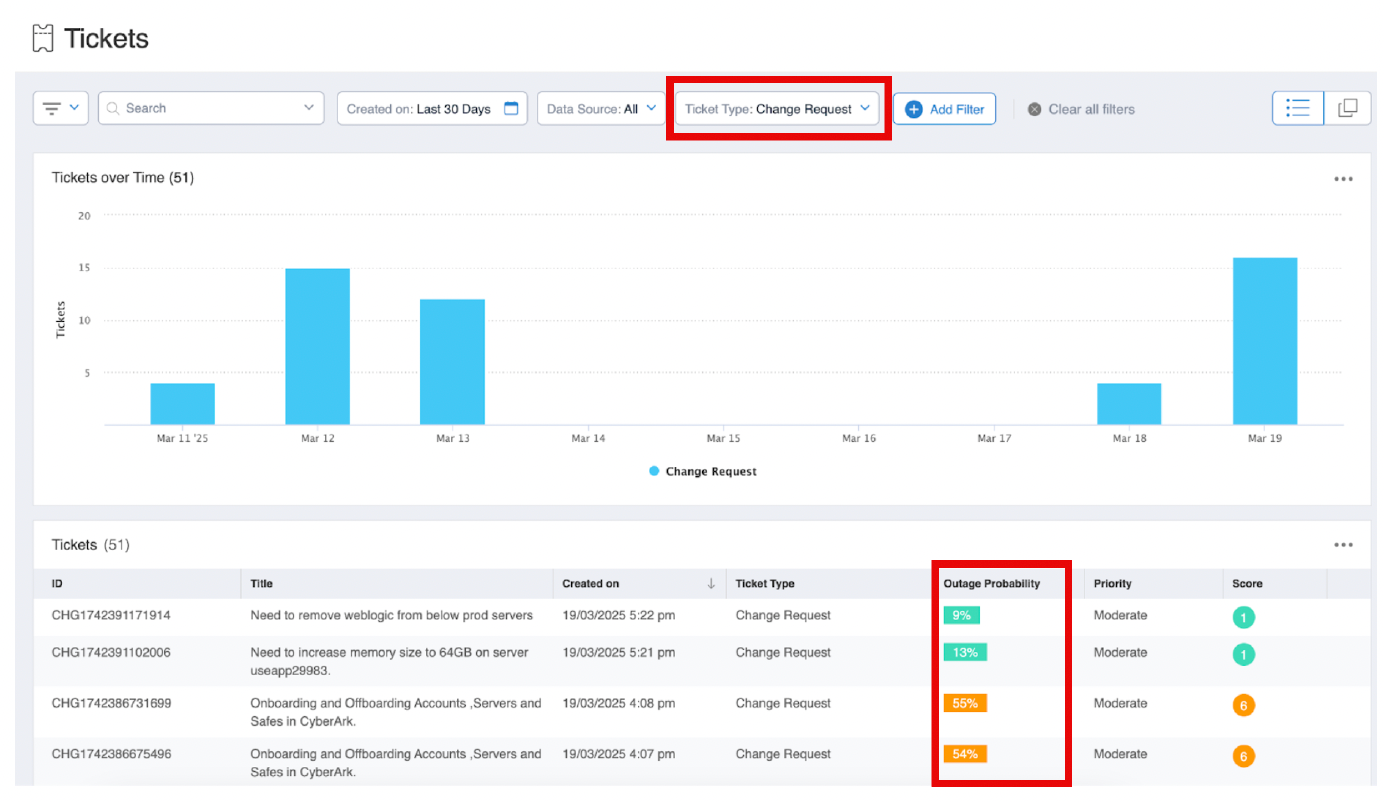Click the calendar icon in Created on filter
This screenshot has height=802, width=1384.
pos(511,109)
